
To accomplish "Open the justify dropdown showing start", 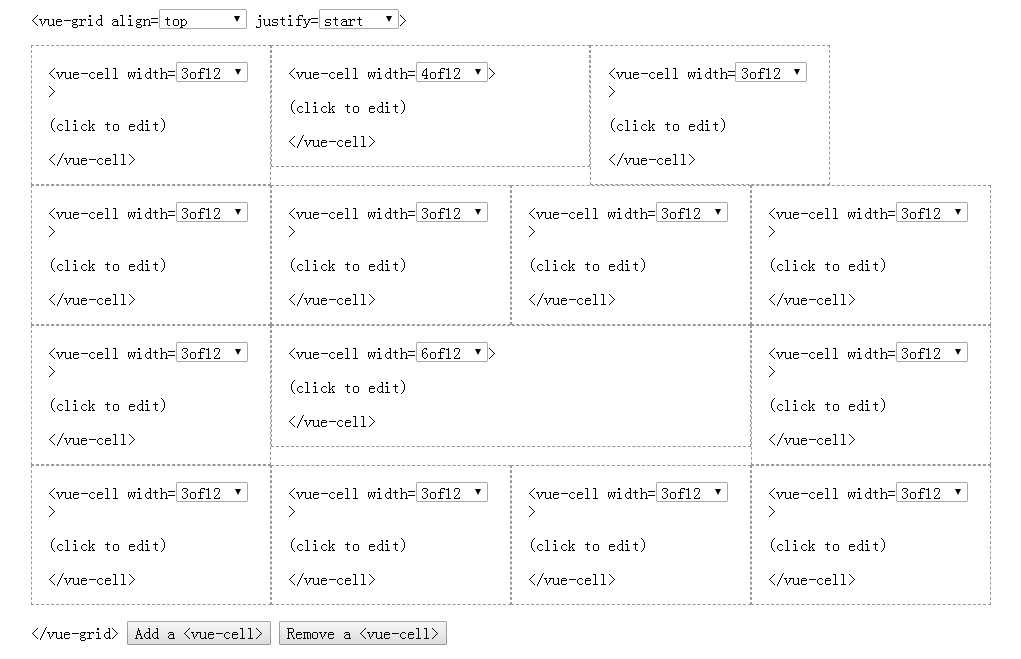I will (x=358, y=18).
